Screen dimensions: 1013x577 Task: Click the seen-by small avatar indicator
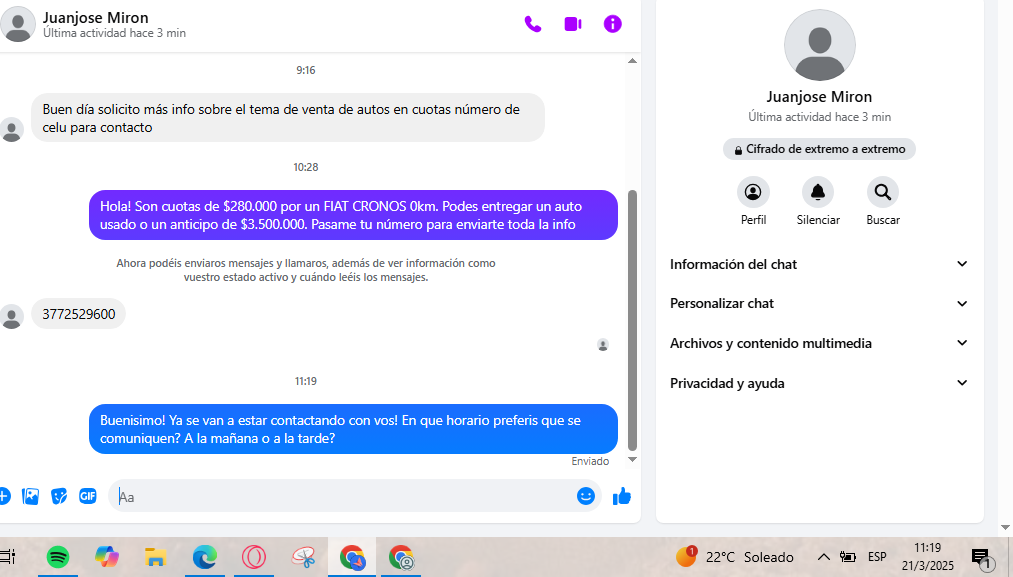[x=603, y=345]
